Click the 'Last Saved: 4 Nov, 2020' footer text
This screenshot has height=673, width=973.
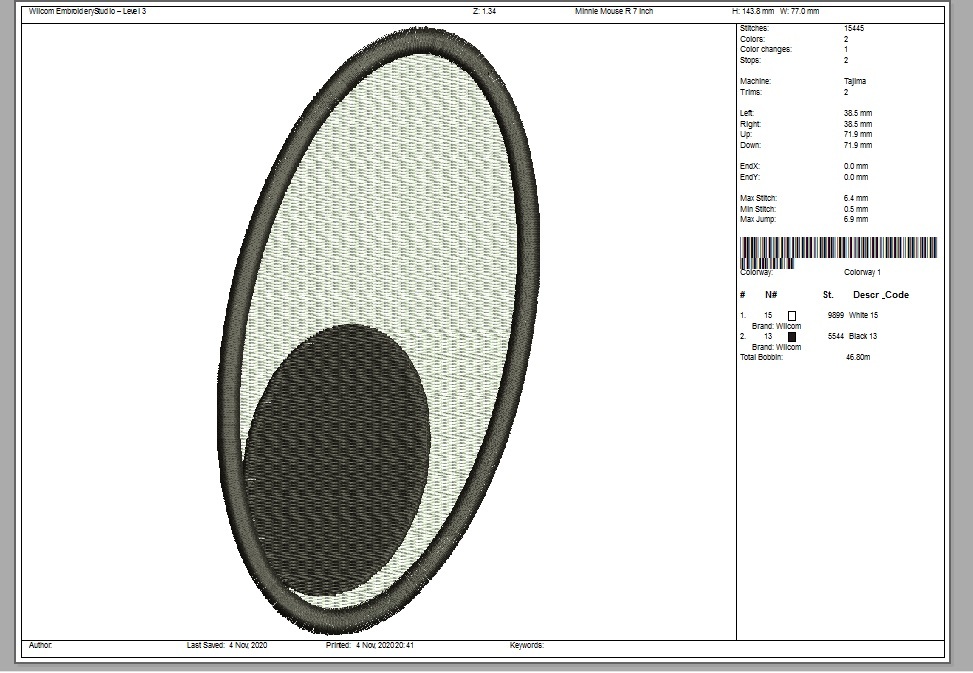[227, 646]
